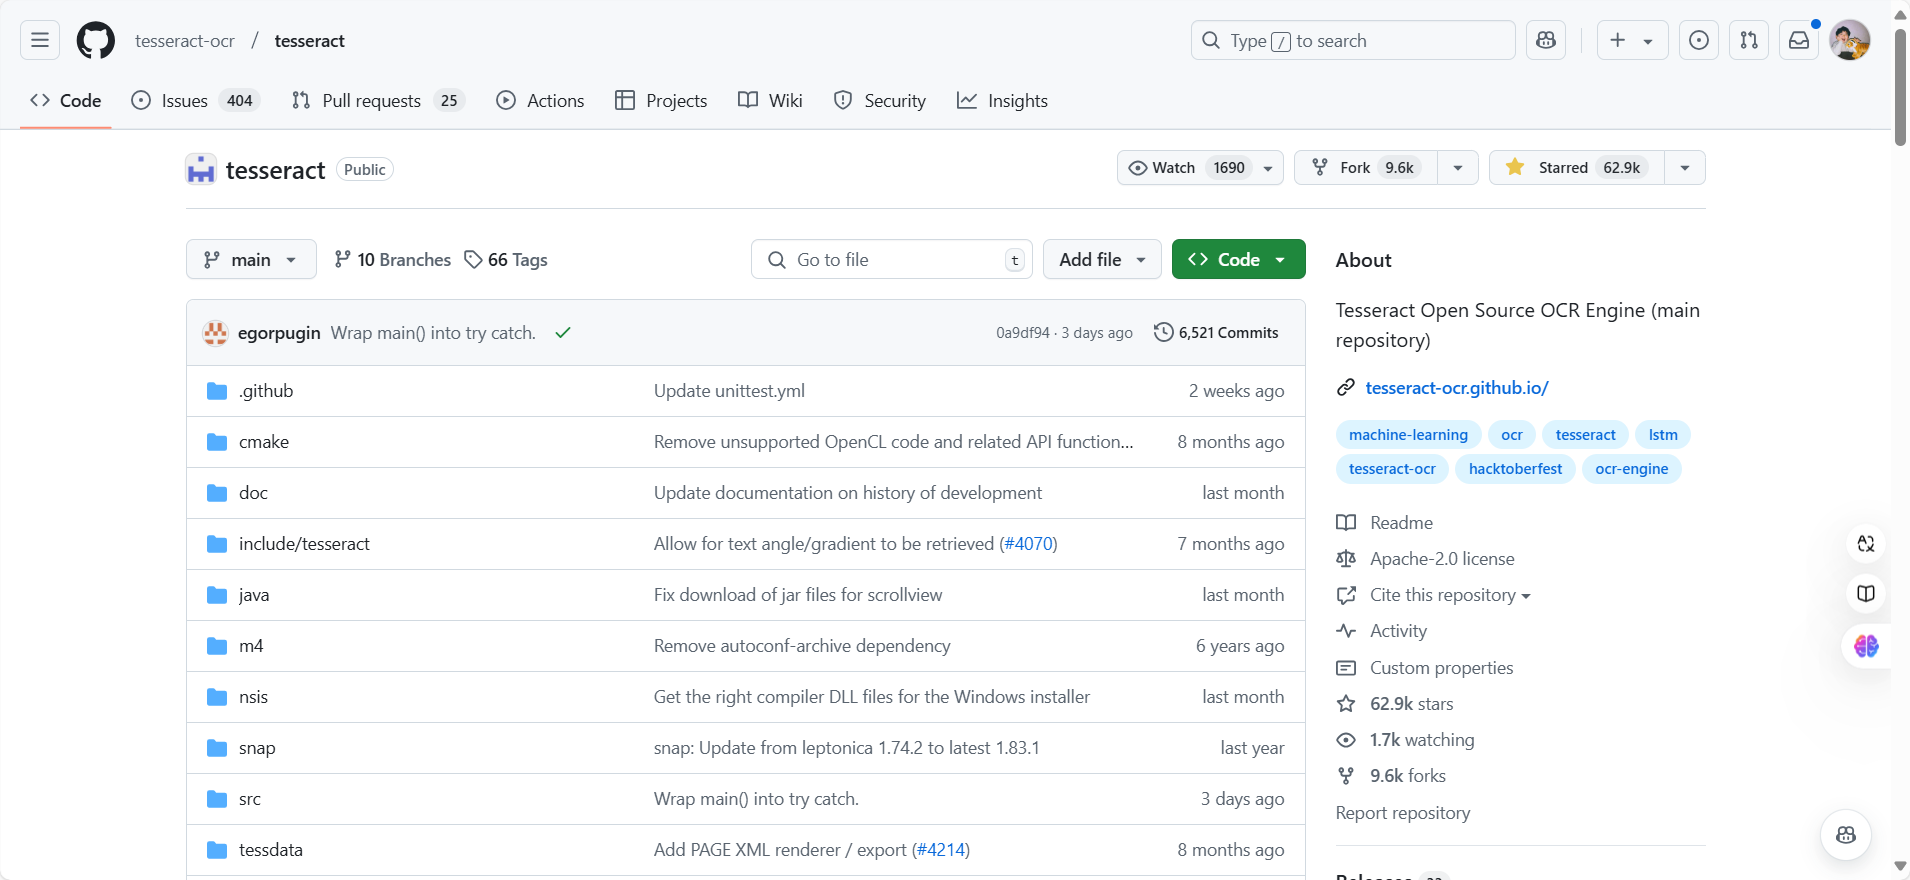Open the issues icon in header
The image size is (1910, 880).
click(x=1699, y=40)
